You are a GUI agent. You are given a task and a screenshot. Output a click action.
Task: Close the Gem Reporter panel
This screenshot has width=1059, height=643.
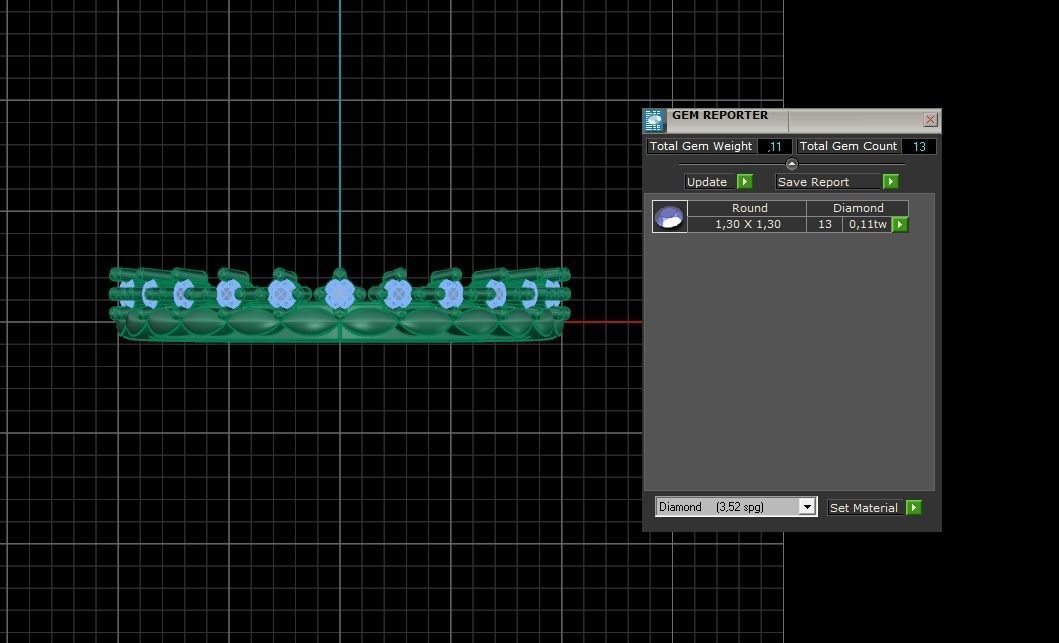(930, 120)
